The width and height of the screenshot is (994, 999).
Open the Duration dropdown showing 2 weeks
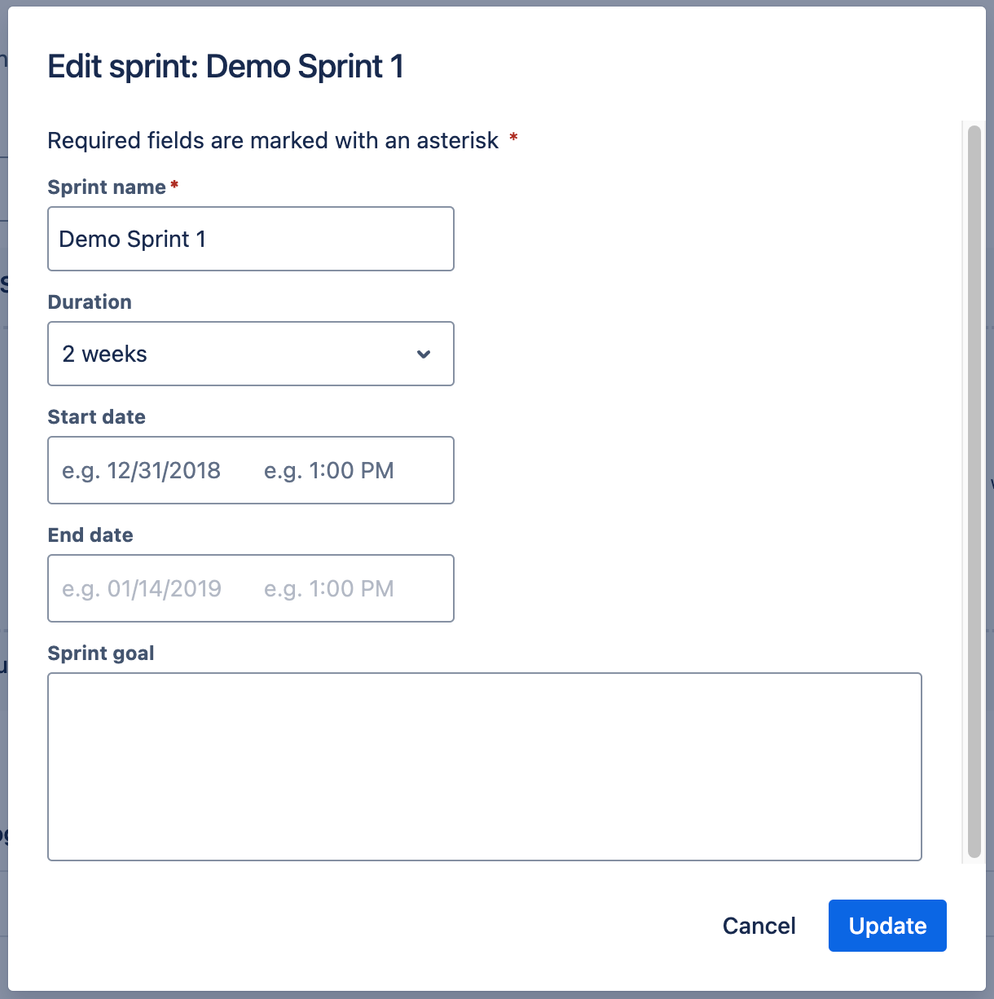coord(250,354)
